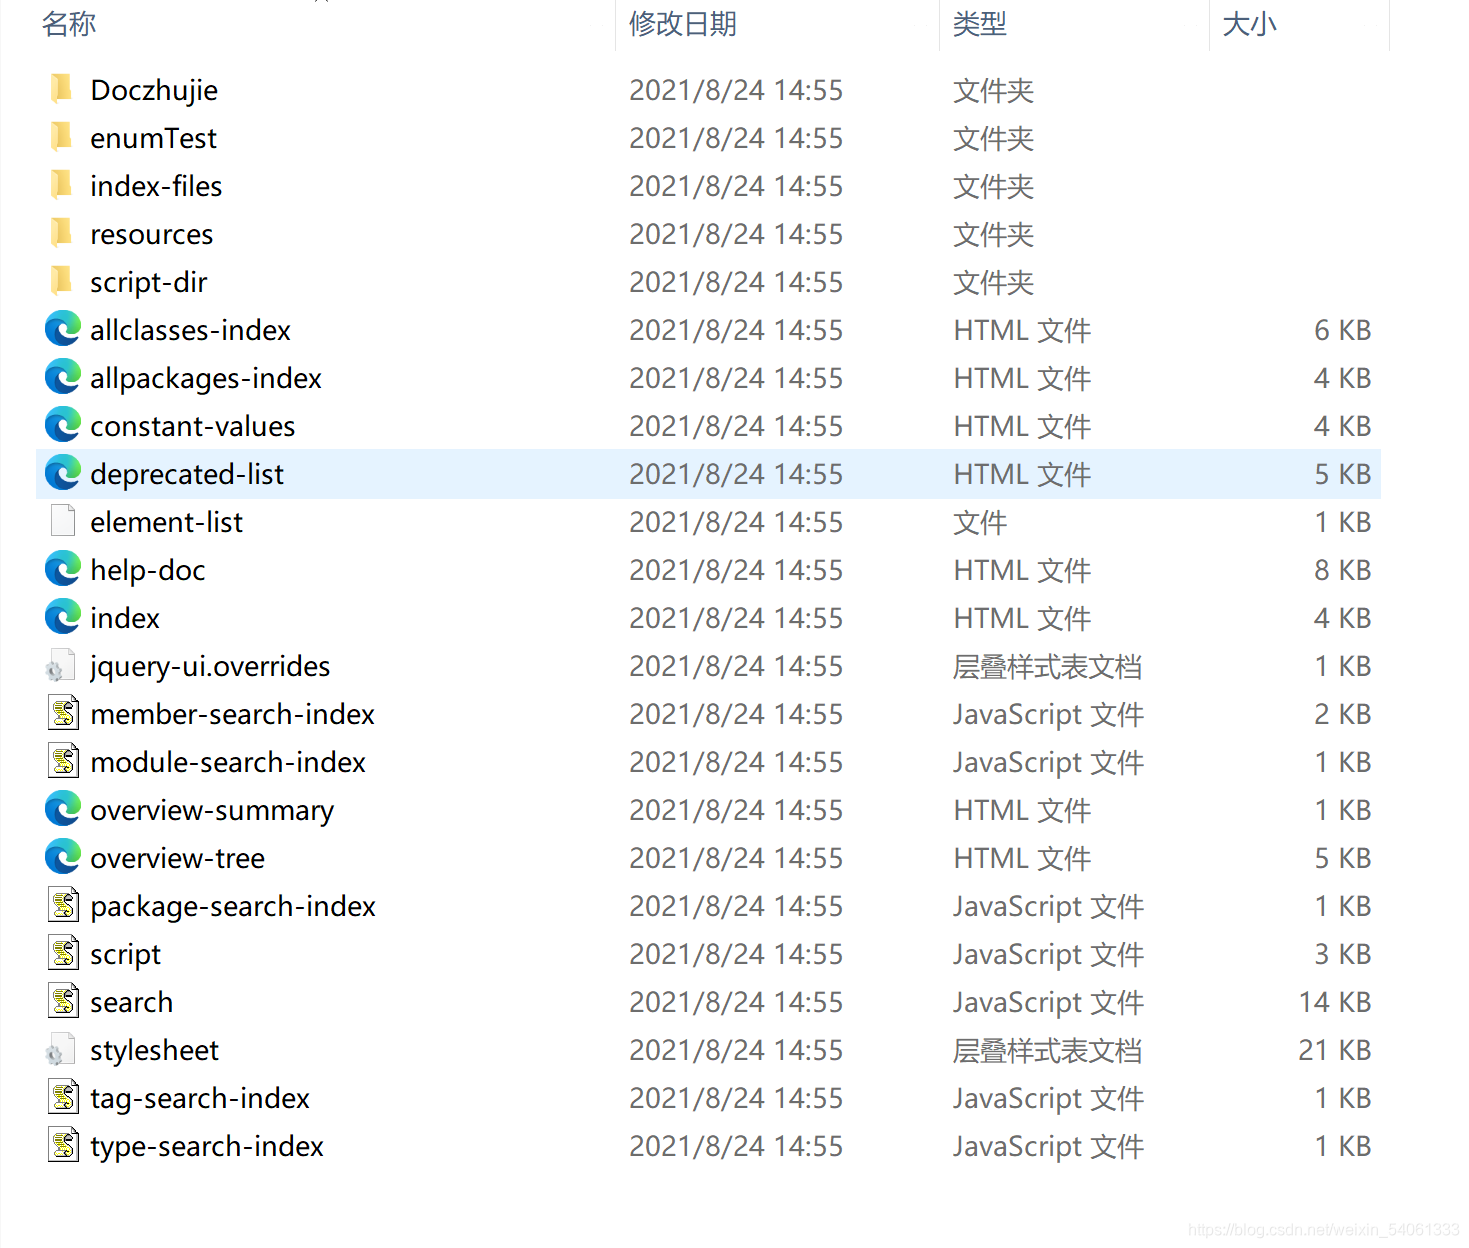The height and width of the screenshot is (1248, 1469).
Task: Select the element-list file name
Action: click(167, 522)
